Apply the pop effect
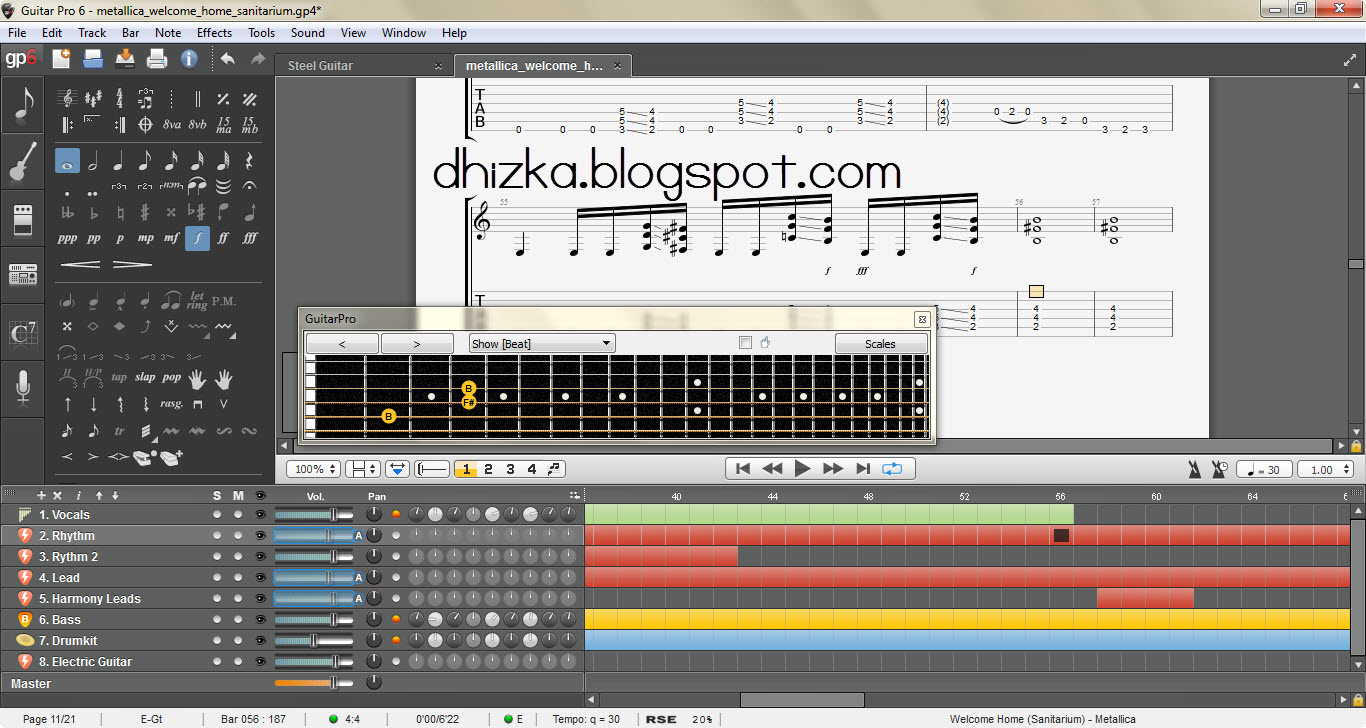The image size is (1366, 728). pos(171,378)
